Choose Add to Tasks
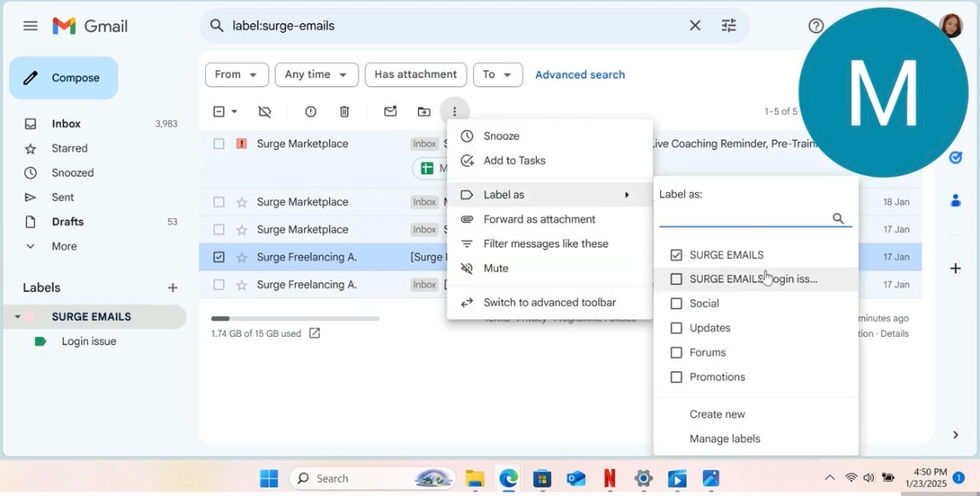Screen dimensions: 980x496 pyautogui.click(x=549, y=161)
